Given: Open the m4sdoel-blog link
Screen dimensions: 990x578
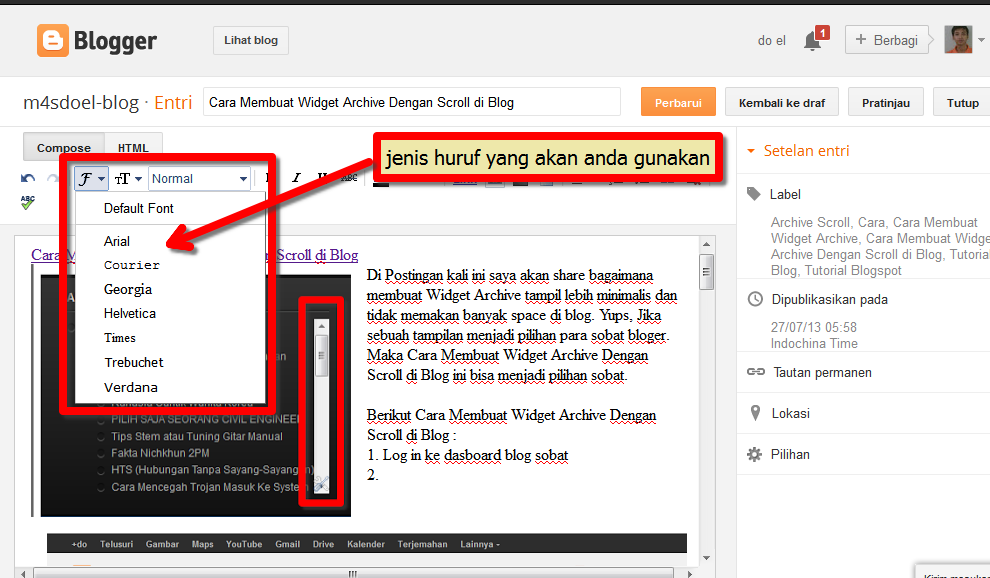Looking at the screenshot, I should 81,102.
